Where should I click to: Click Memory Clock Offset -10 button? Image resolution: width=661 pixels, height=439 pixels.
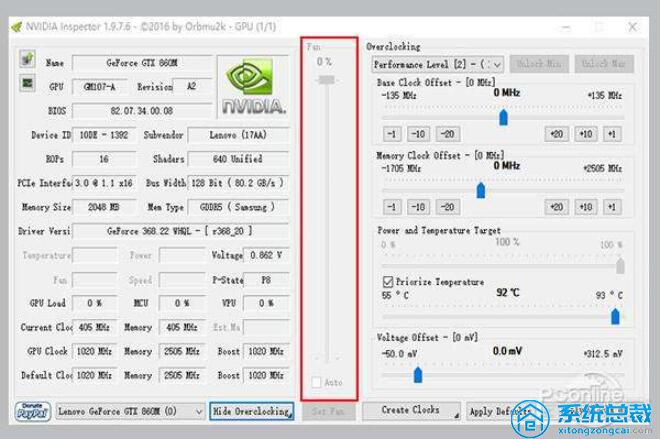point(418,207)
